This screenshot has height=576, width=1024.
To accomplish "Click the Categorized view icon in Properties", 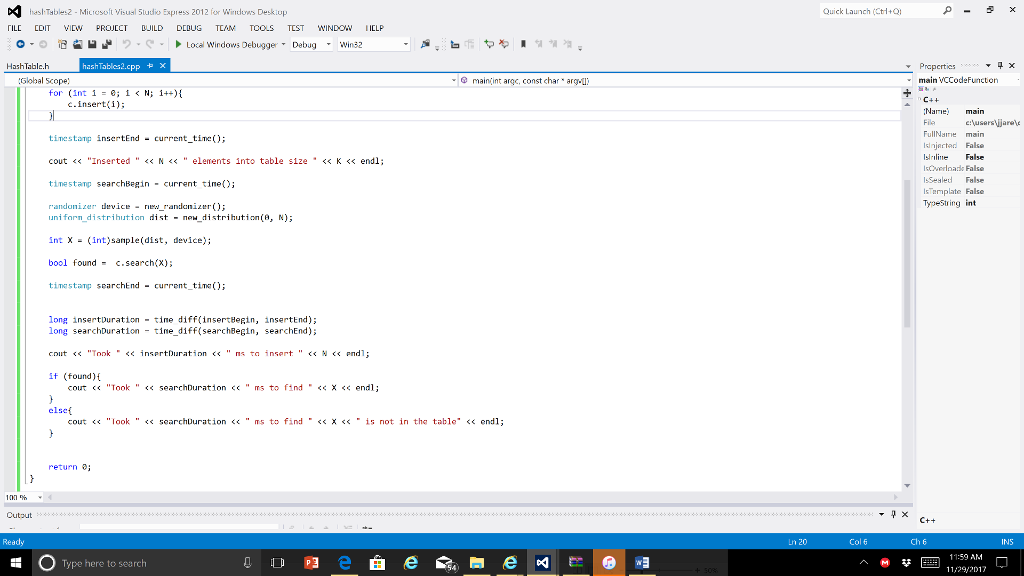I will point(921,89).
